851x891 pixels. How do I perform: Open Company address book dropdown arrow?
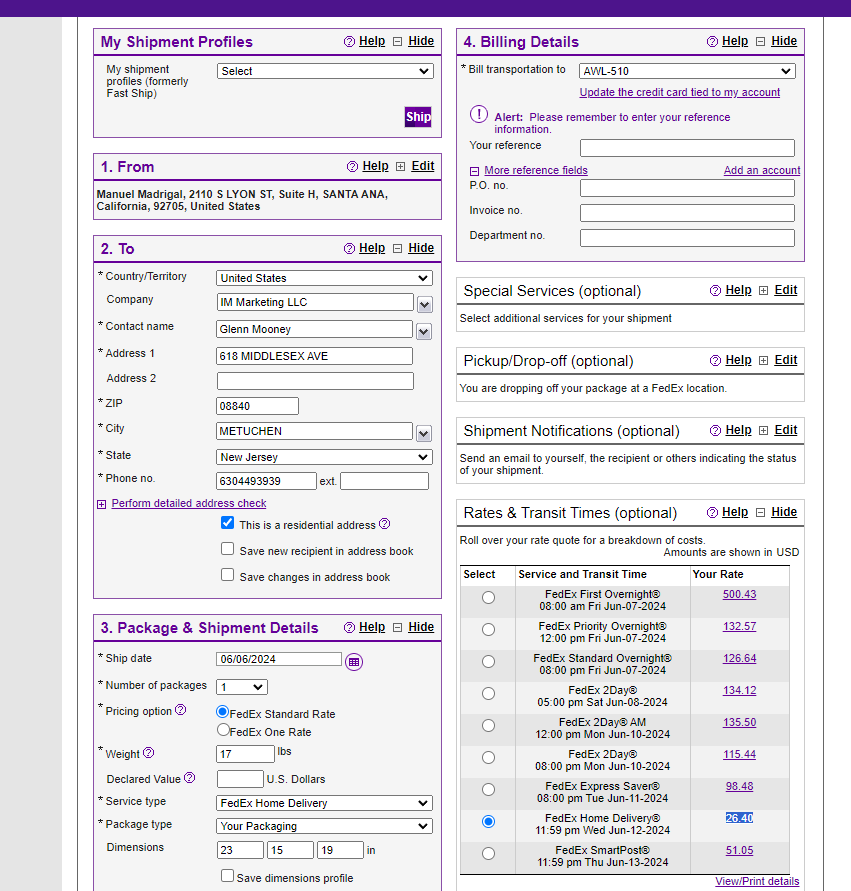pyautogui.click(x=424, y=305)
